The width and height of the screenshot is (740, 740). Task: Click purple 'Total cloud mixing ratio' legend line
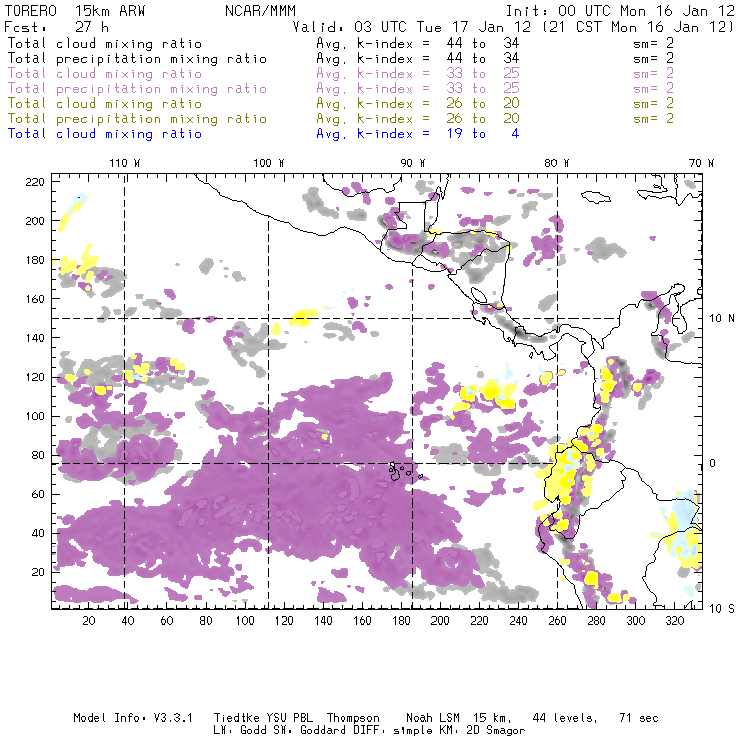(105, 74)
